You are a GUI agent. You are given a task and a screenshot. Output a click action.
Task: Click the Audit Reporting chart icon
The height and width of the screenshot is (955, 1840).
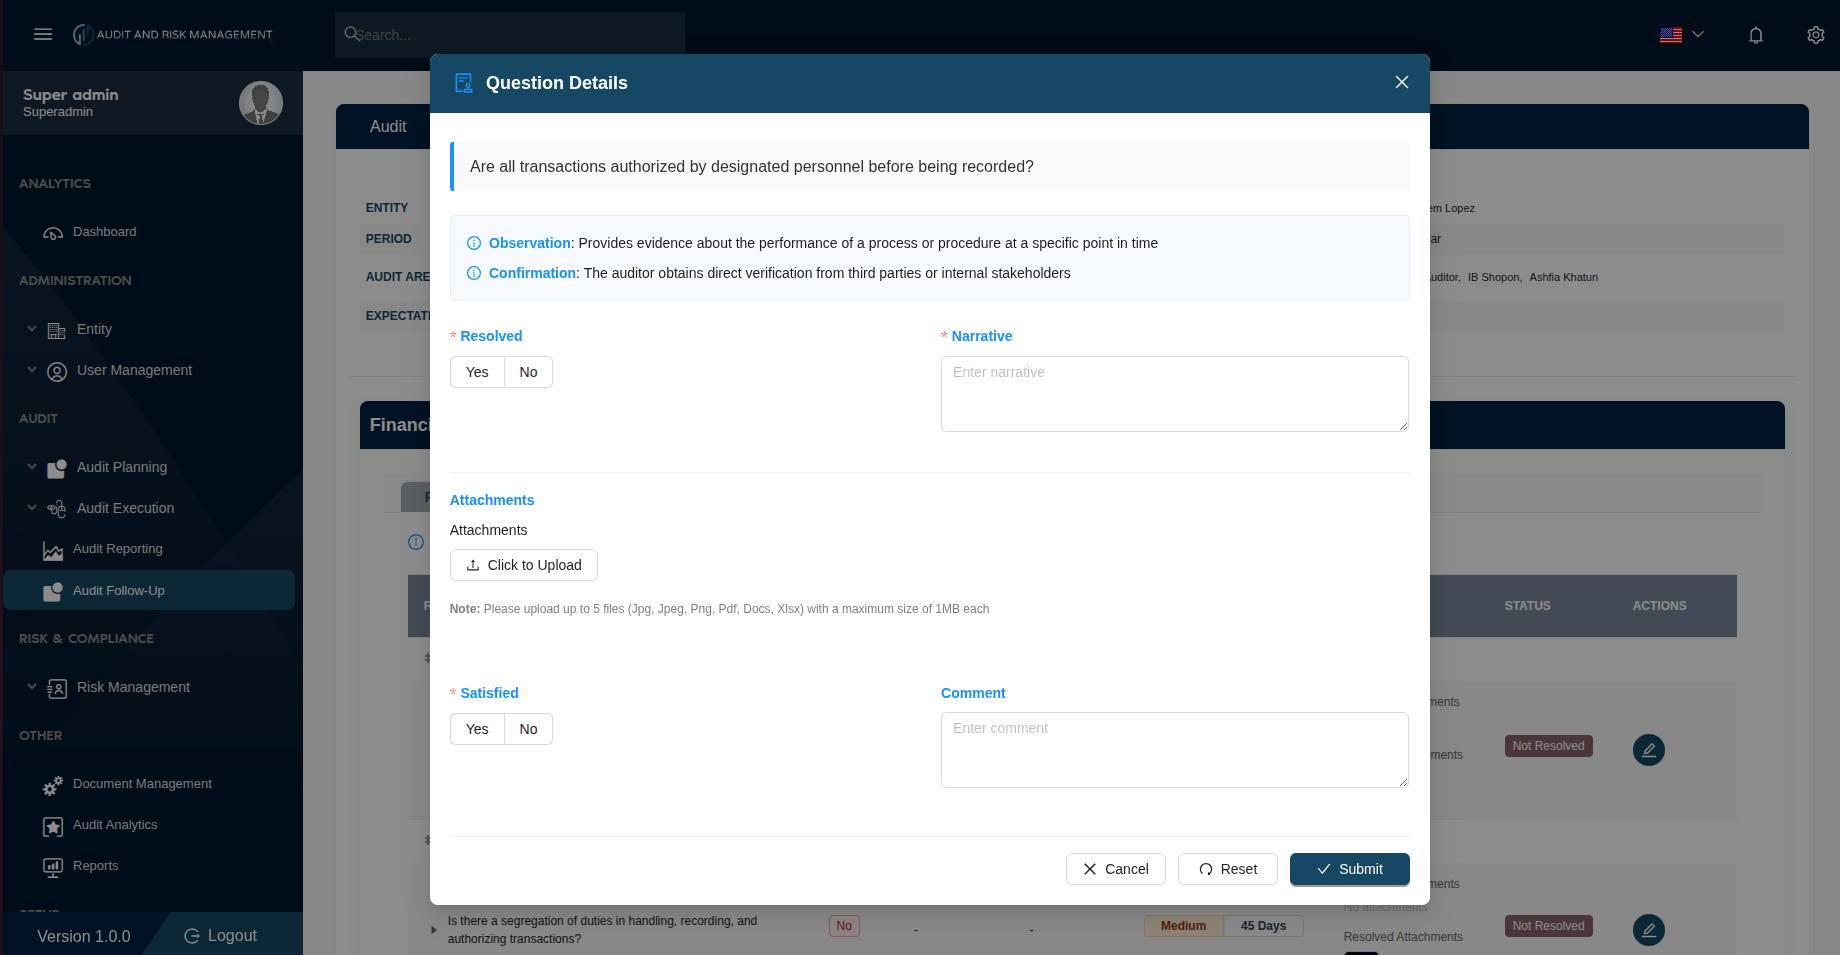click(53, 551)
